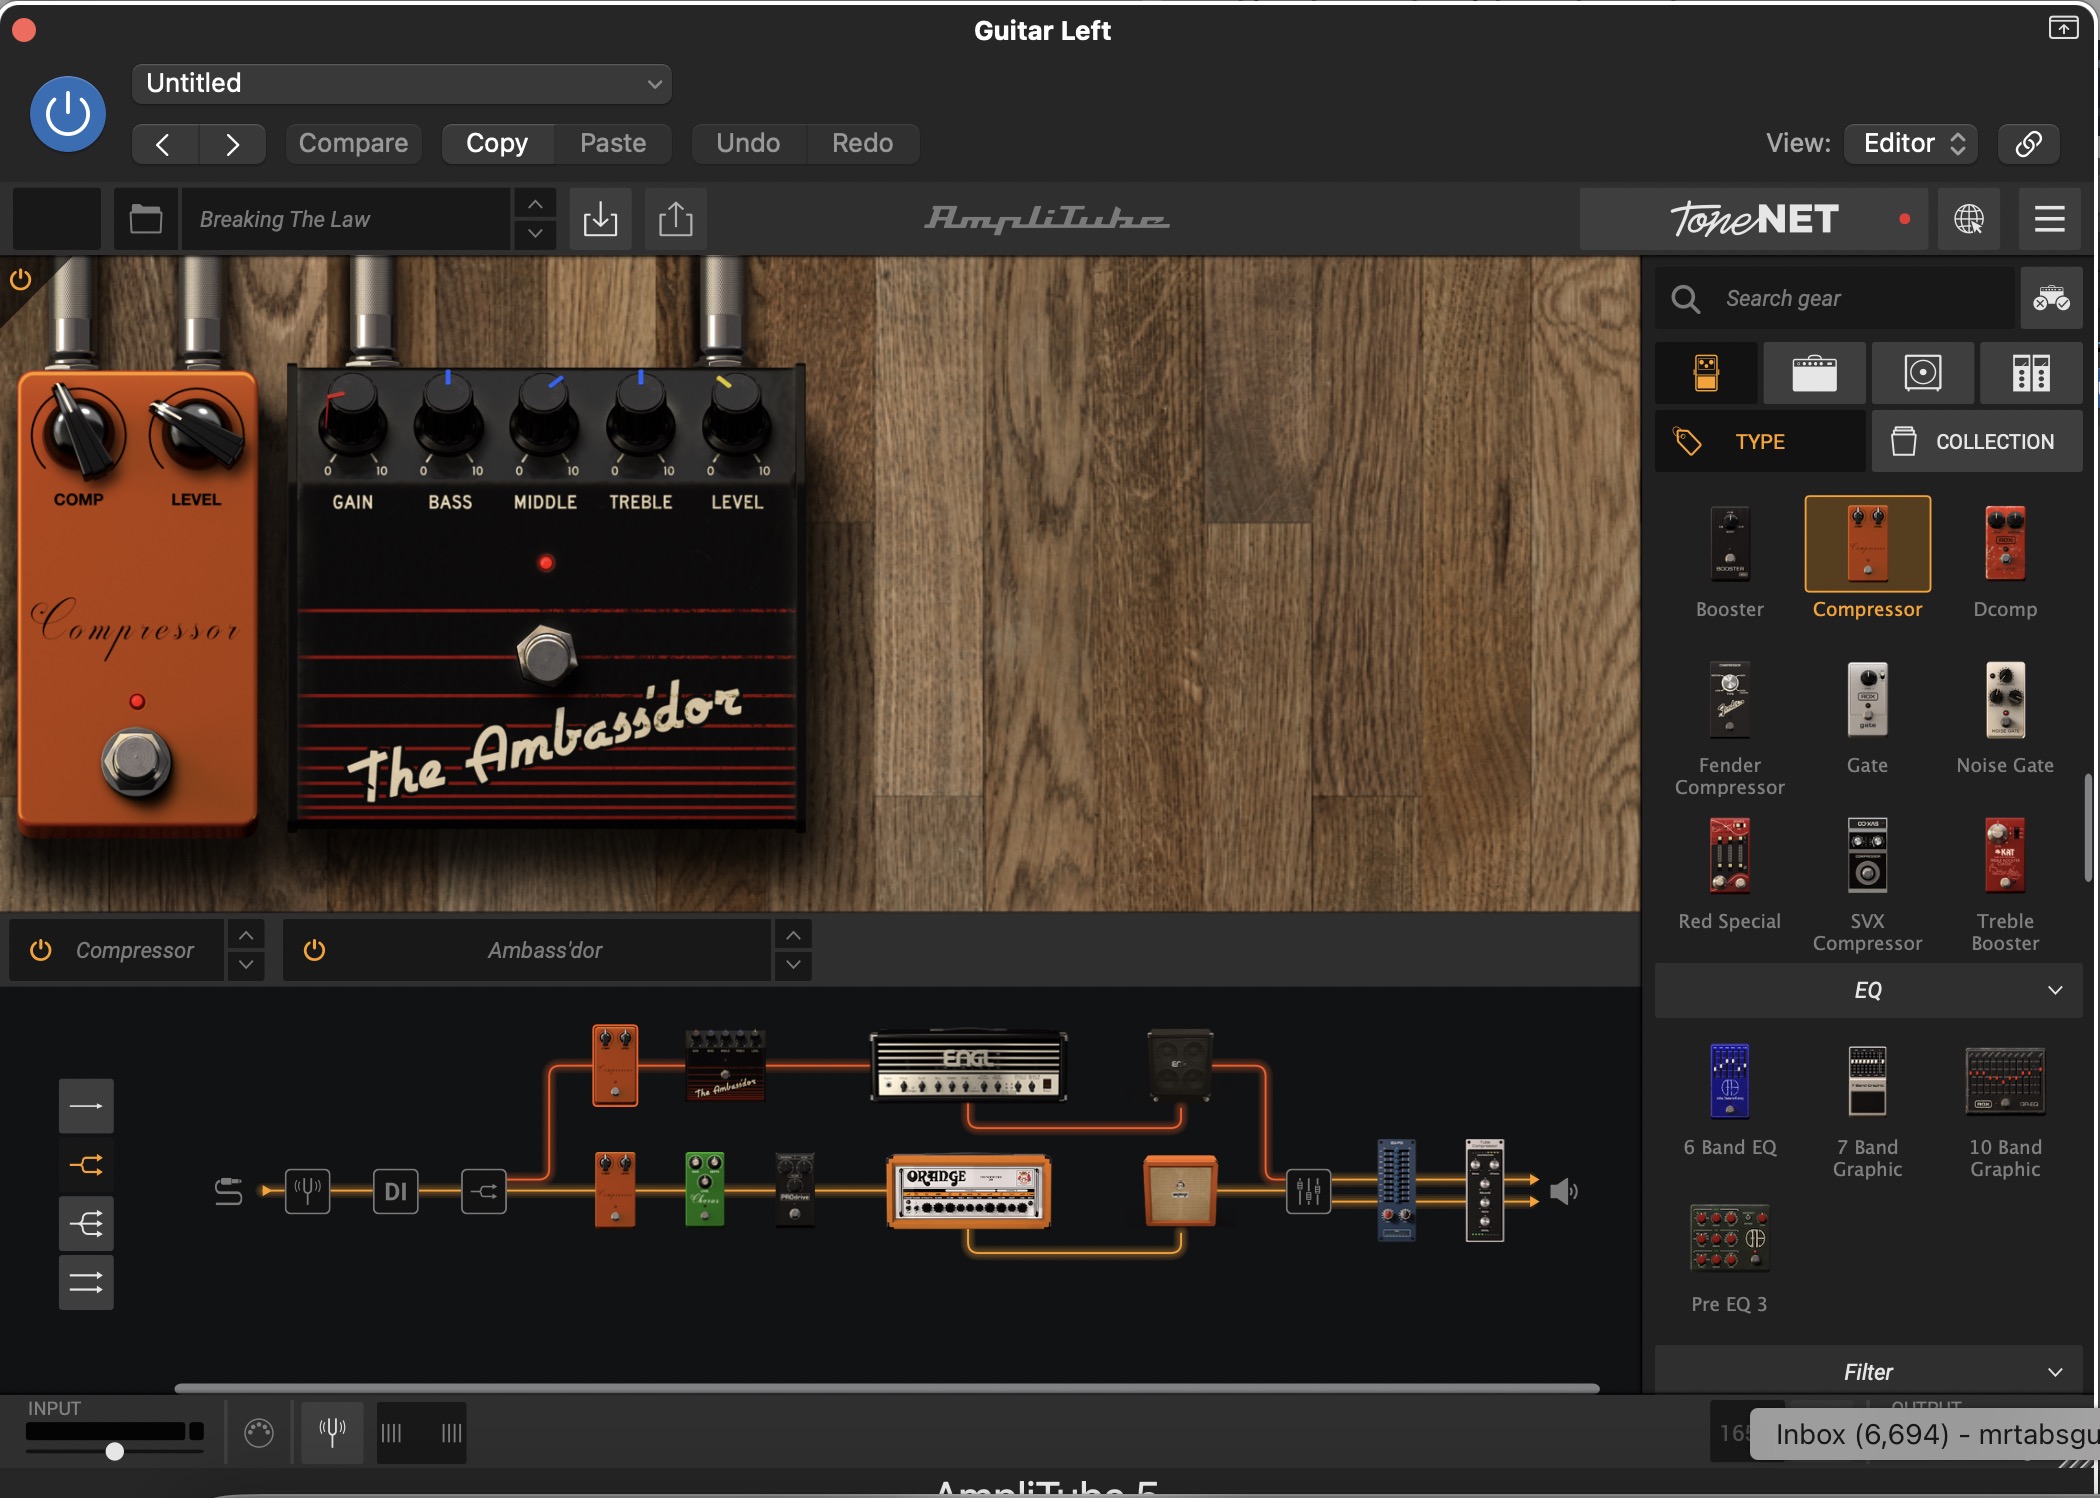
Task: Select the Booster pedal thumbnail
Action: pos(1730,545)
